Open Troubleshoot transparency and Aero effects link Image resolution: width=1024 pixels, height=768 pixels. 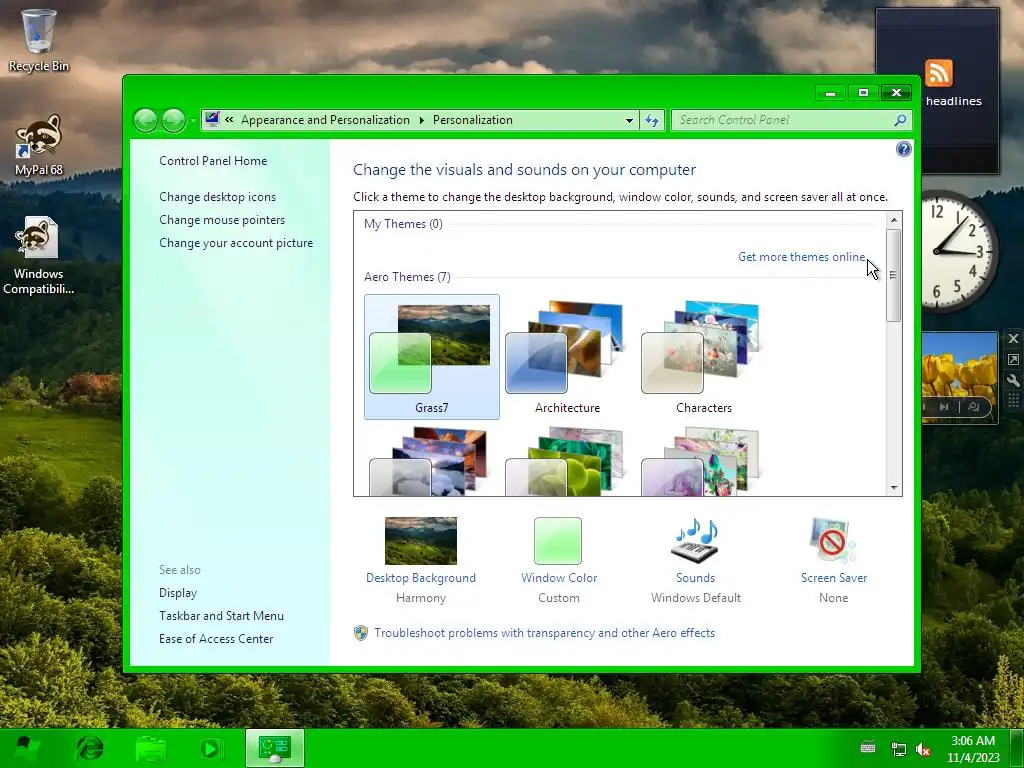tap(544, 633)
